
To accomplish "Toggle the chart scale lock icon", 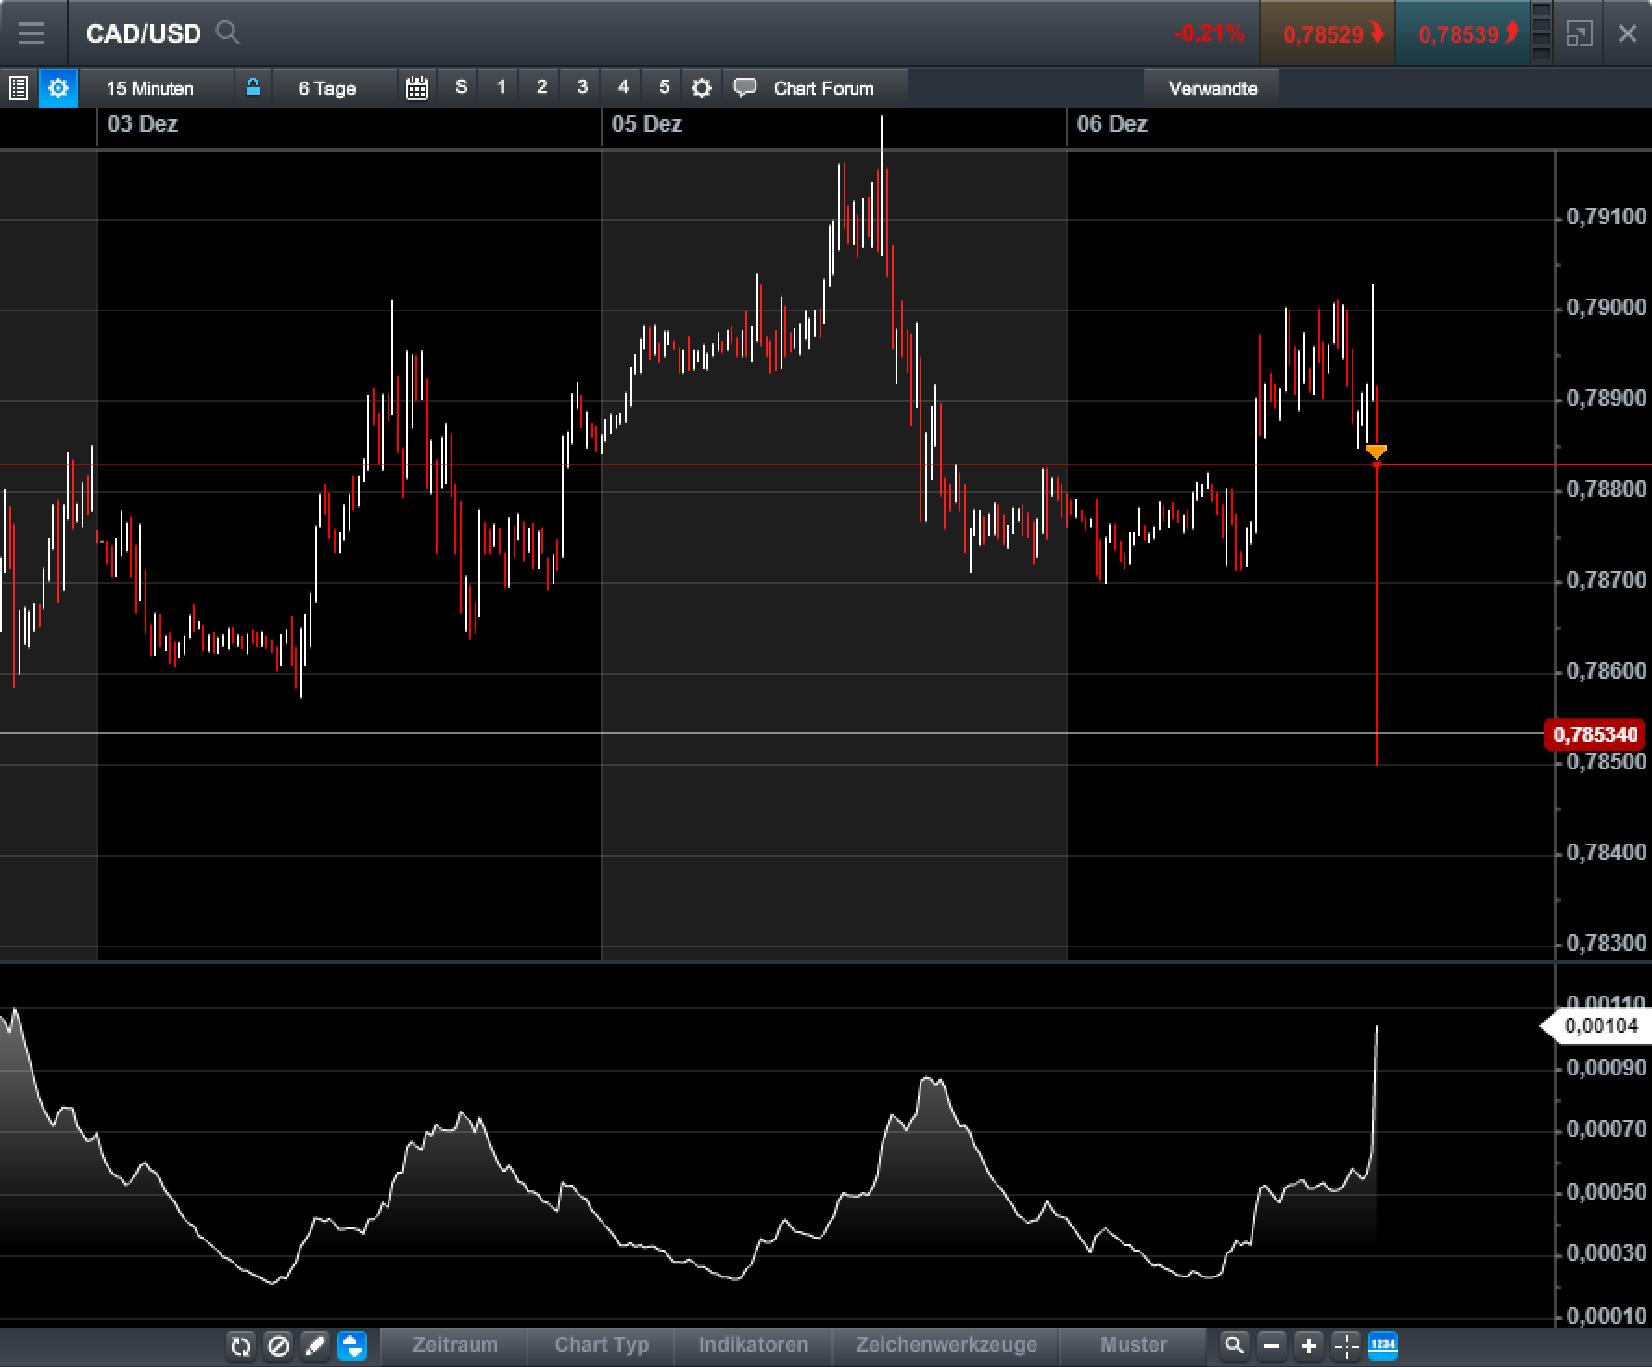I will (x=253, y=87).
